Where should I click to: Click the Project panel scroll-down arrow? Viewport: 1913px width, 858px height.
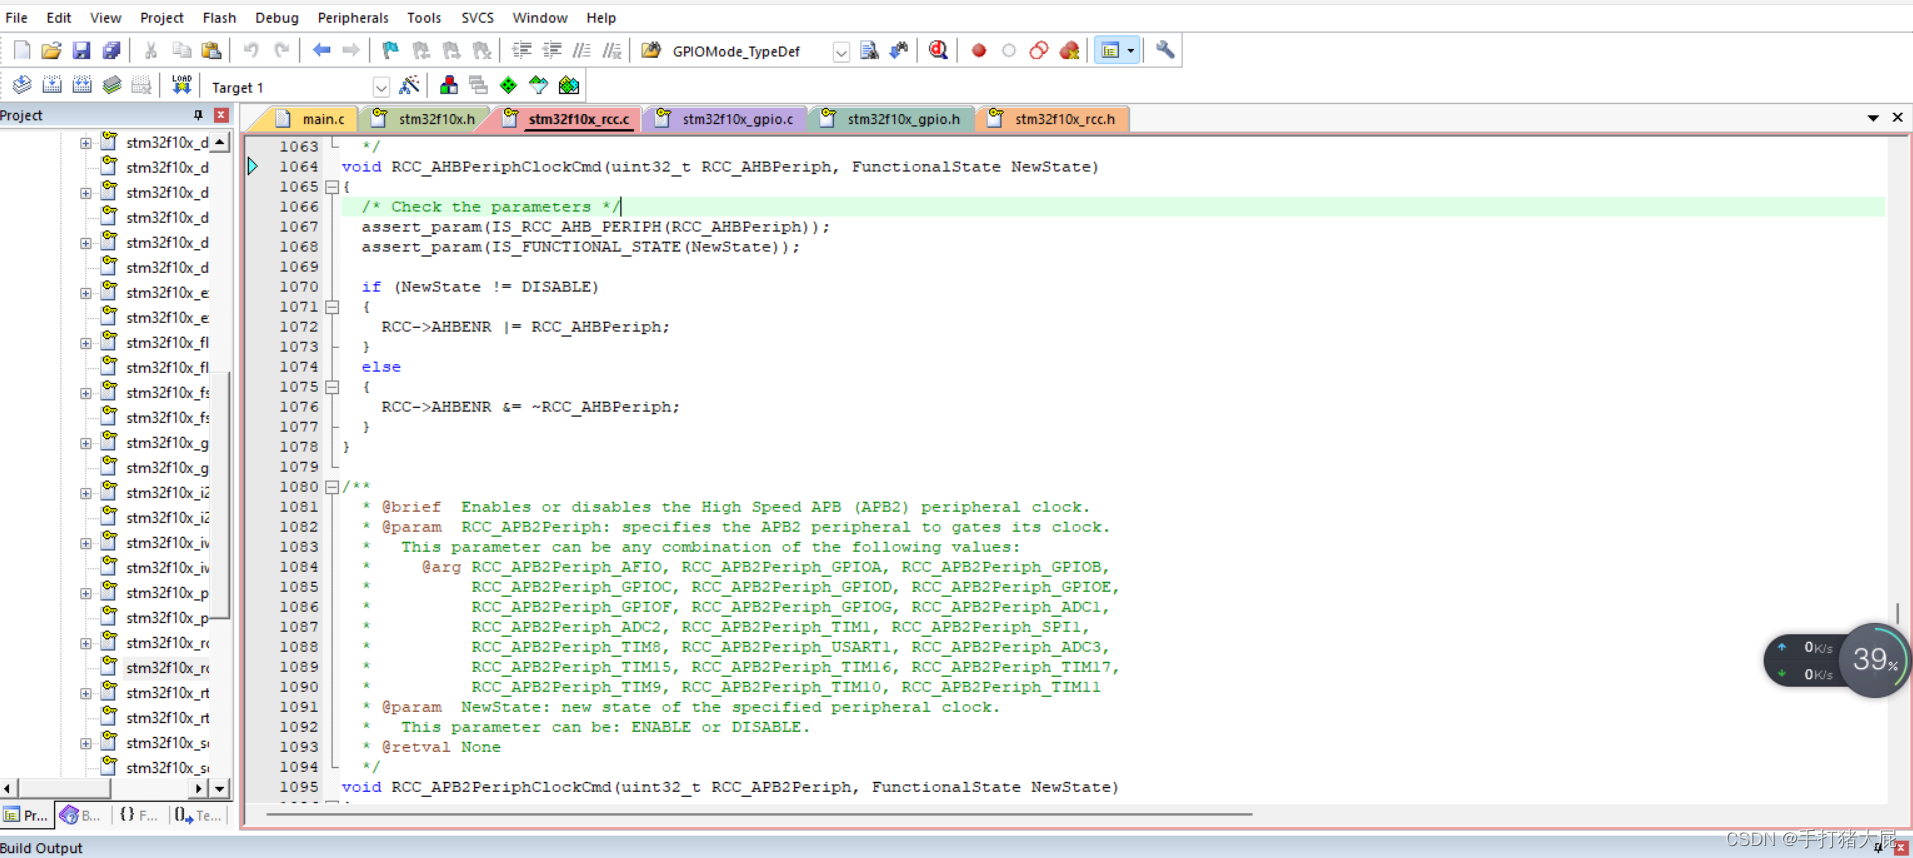(x=220, y=788)
